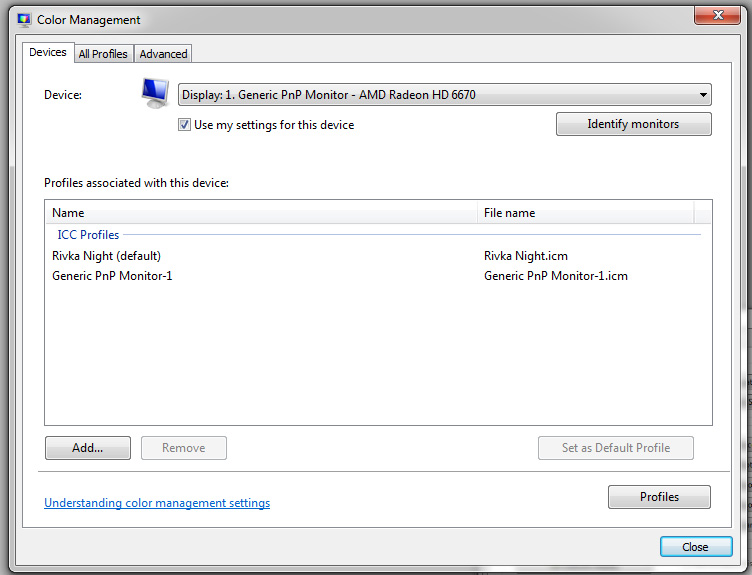Viewport: 752px width, 575px height.
Task: Open the Device display dropdown arrow
Action: 703,94
